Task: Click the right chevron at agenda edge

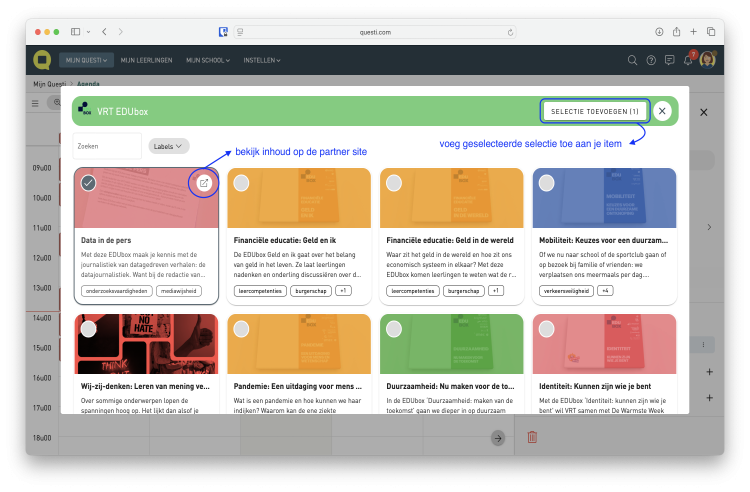Action: (x=709, y=228)
